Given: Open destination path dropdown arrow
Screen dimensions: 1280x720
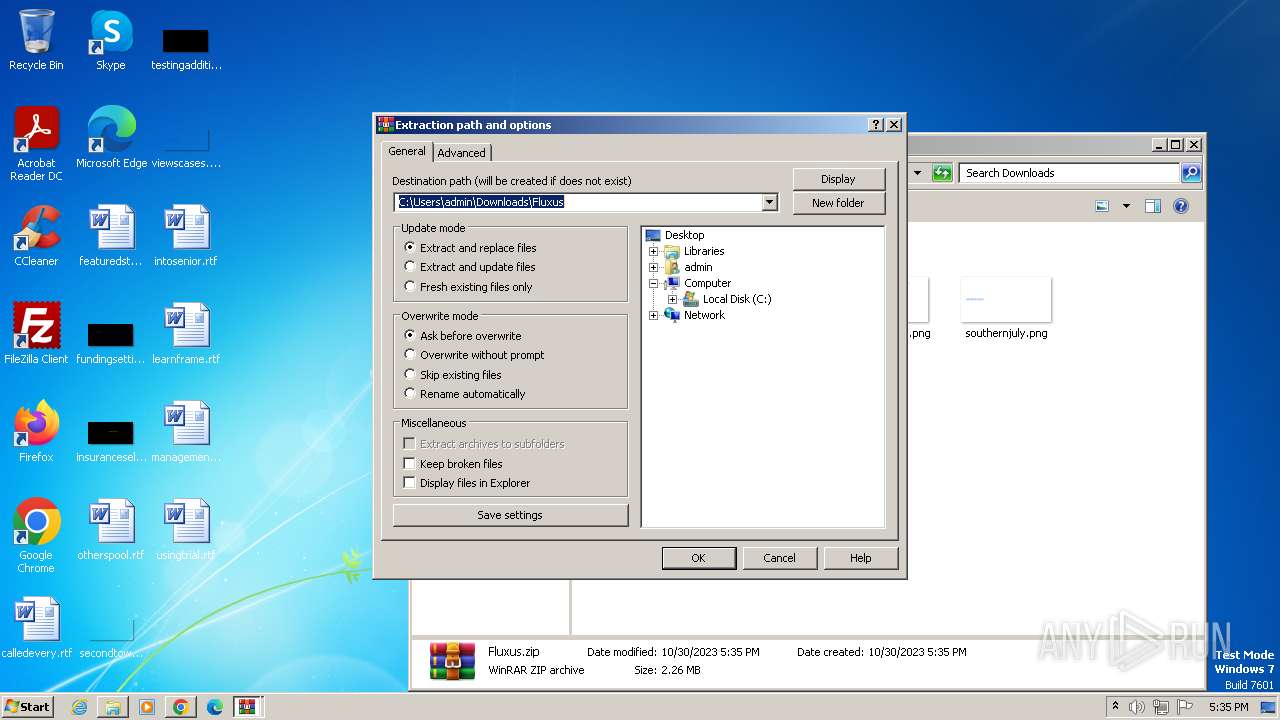Looking at the screenshot, I should point(769,202).
